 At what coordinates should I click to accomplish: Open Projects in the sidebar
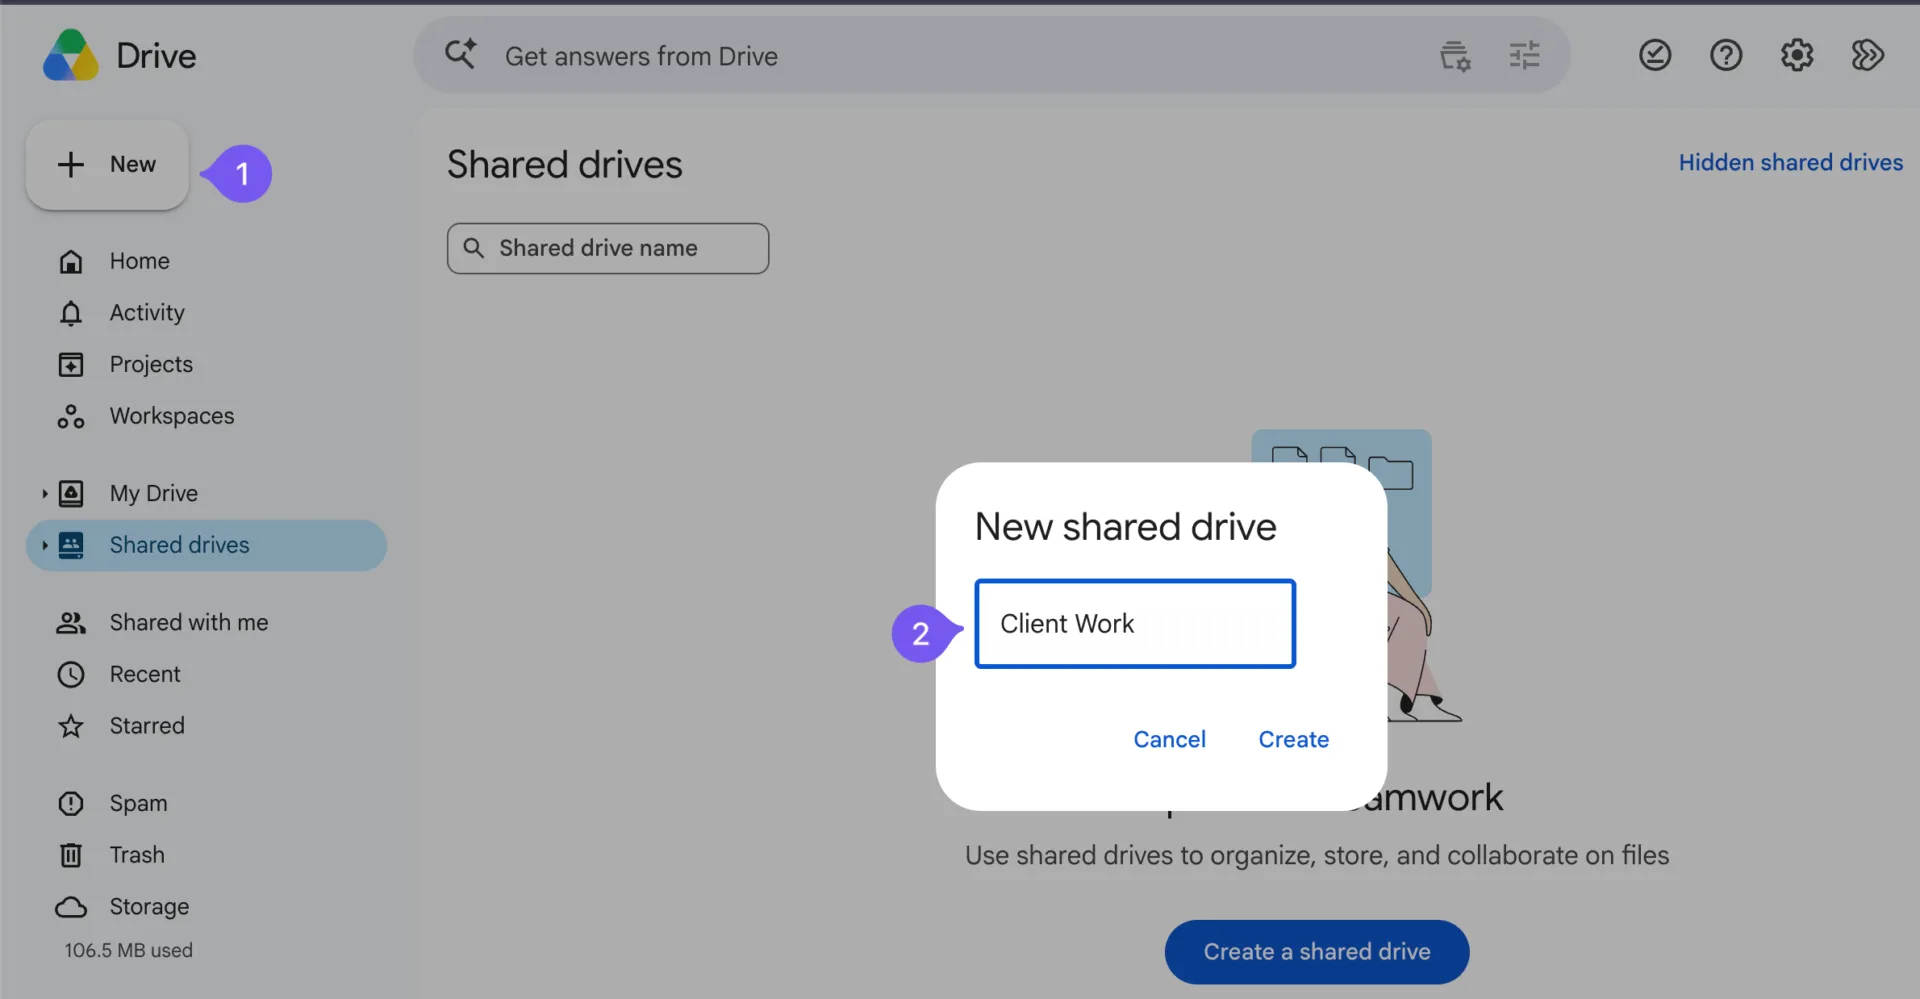(x=151, y=364)
